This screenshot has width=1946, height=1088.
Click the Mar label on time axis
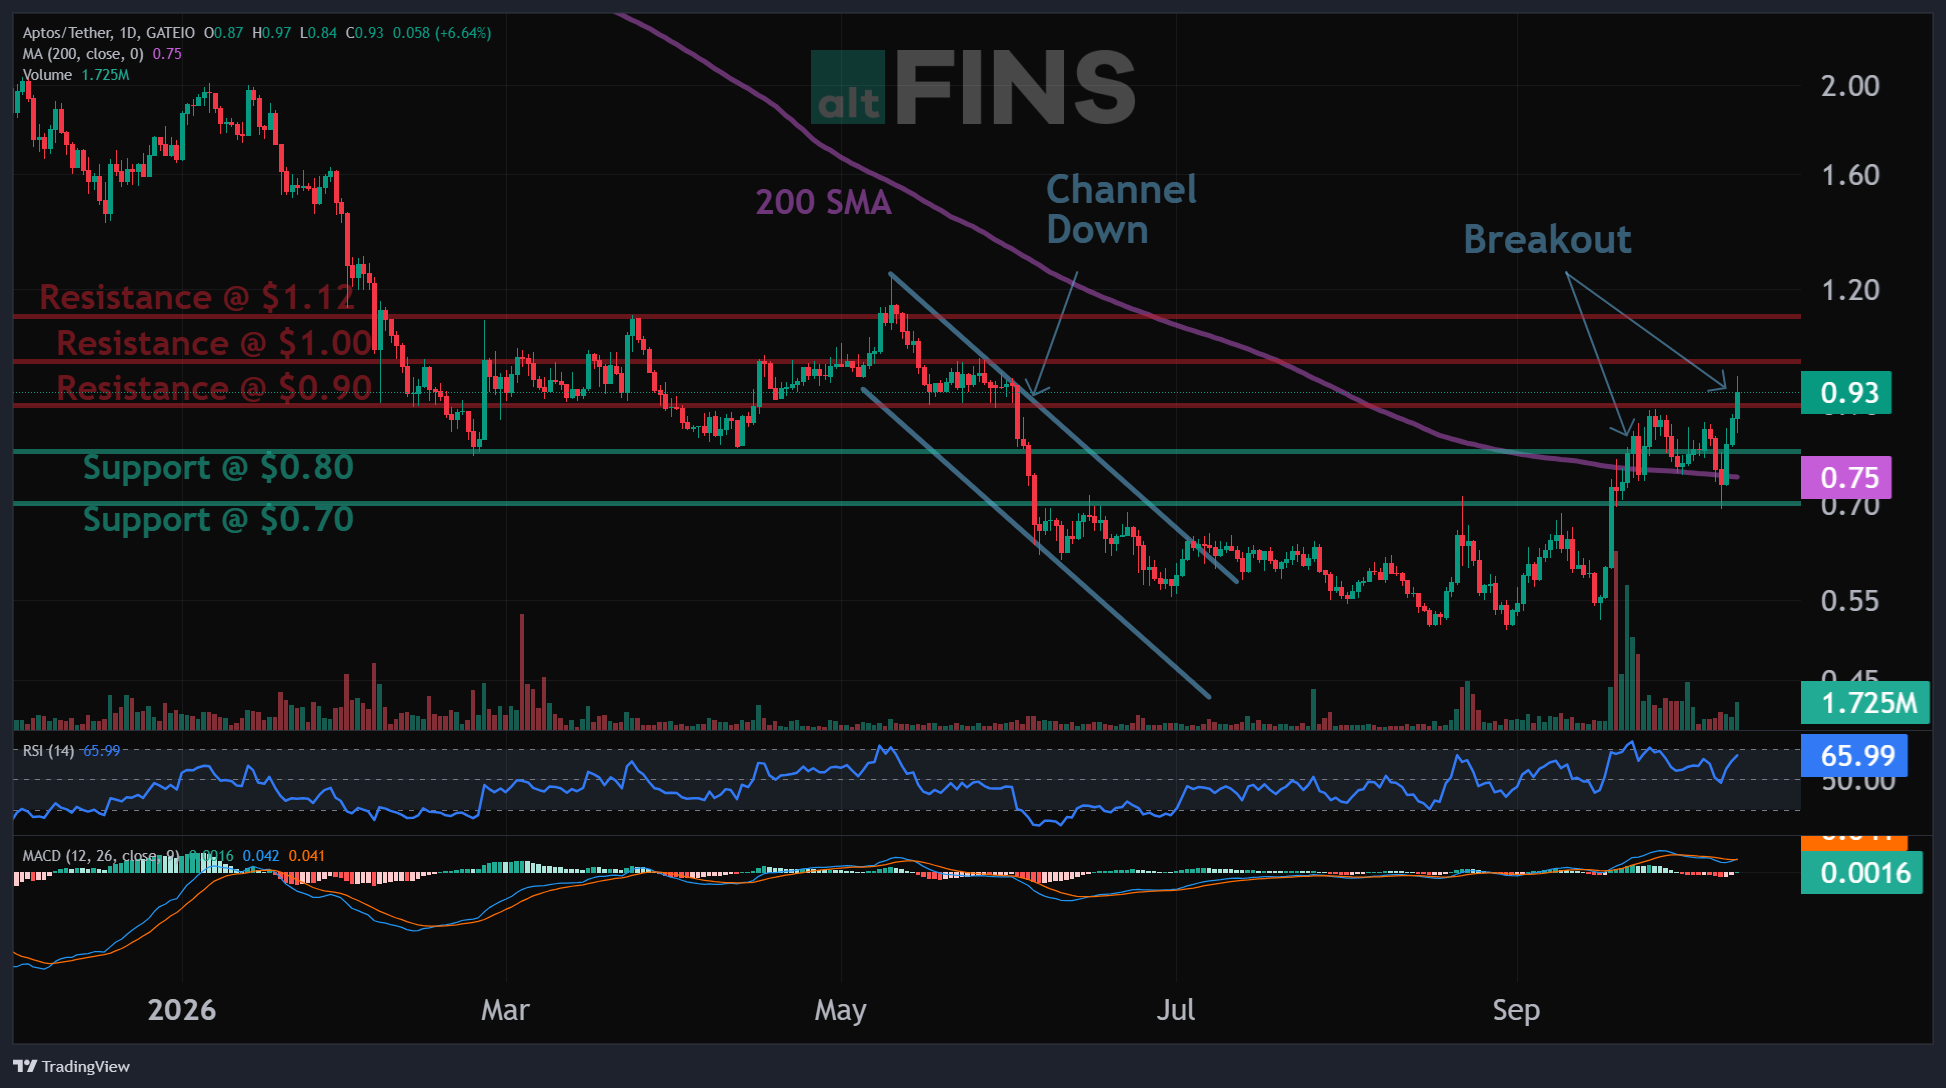pyautogui.click(x=505, y=1009)
